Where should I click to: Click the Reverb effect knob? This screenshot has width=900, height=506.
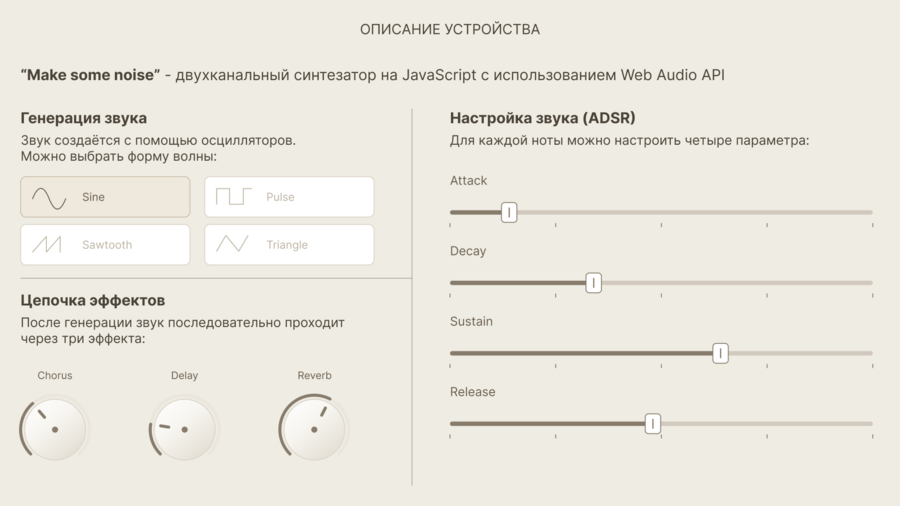314,429
